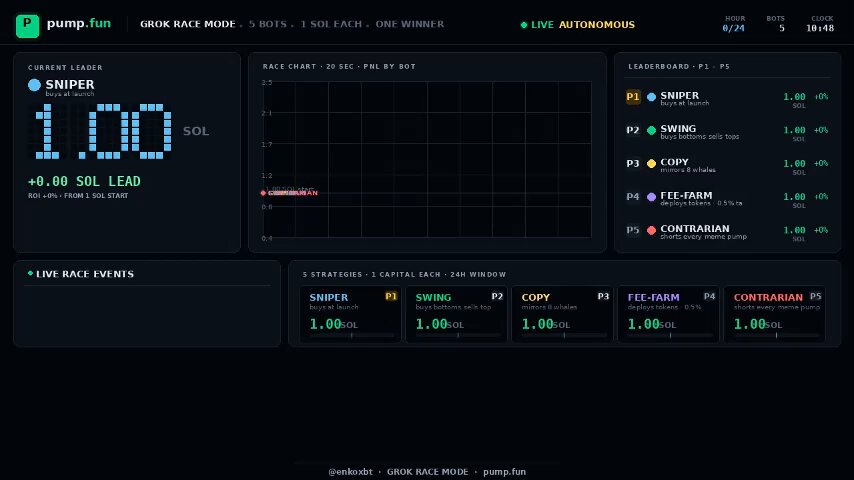Select the SWING strategy card
This screenshot has height=480, width=854.
point(456,314)
